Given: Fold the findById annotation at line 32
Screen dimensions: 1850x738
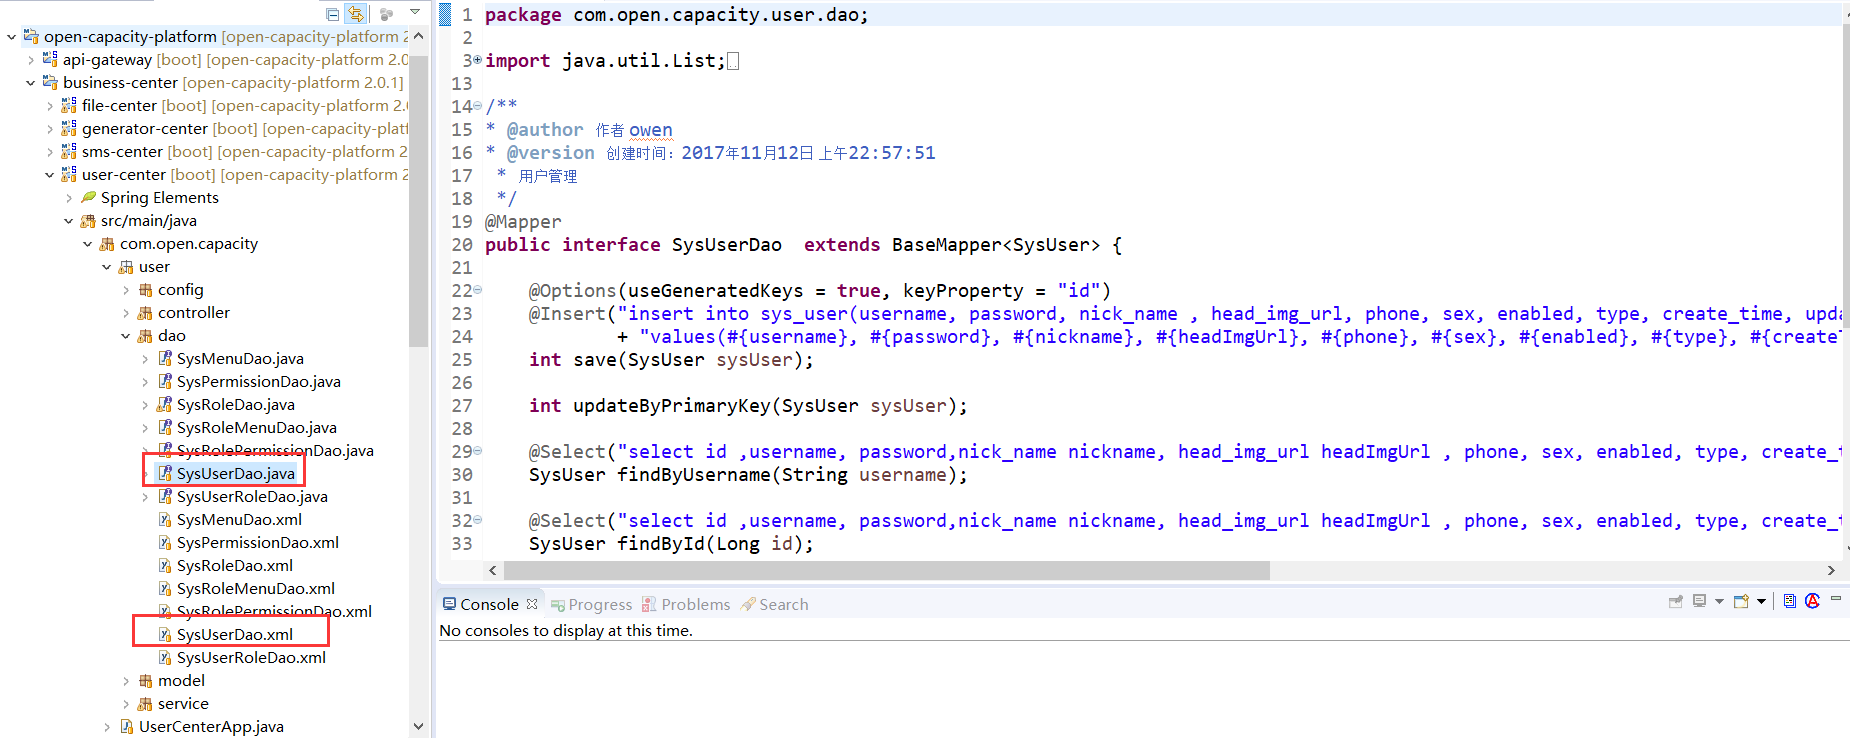Looking at the screenshot, I should 477,520.
